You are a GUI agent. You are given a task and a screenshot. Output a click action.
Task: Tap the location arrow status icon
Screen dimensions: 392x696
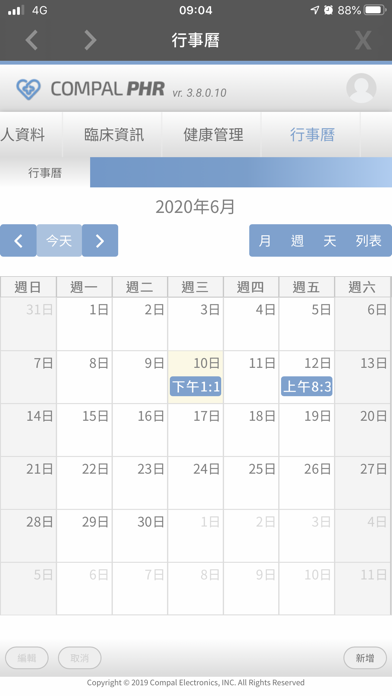315,10
